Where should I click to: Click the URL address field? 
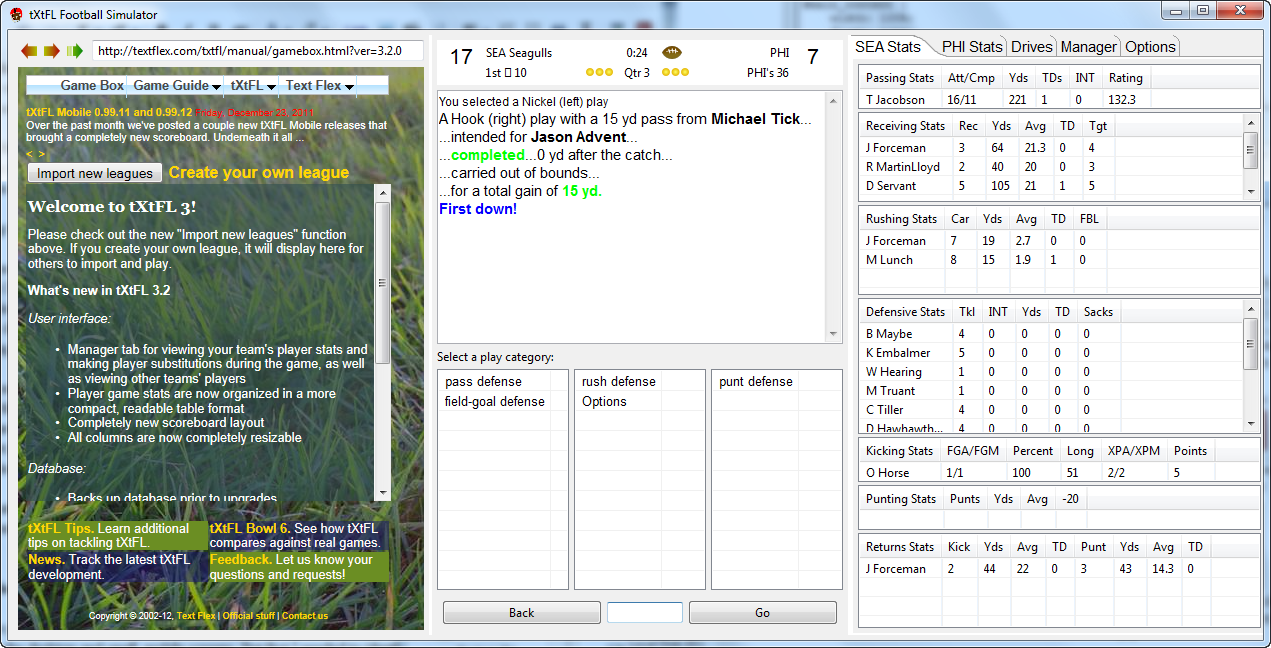pos(258,51)
